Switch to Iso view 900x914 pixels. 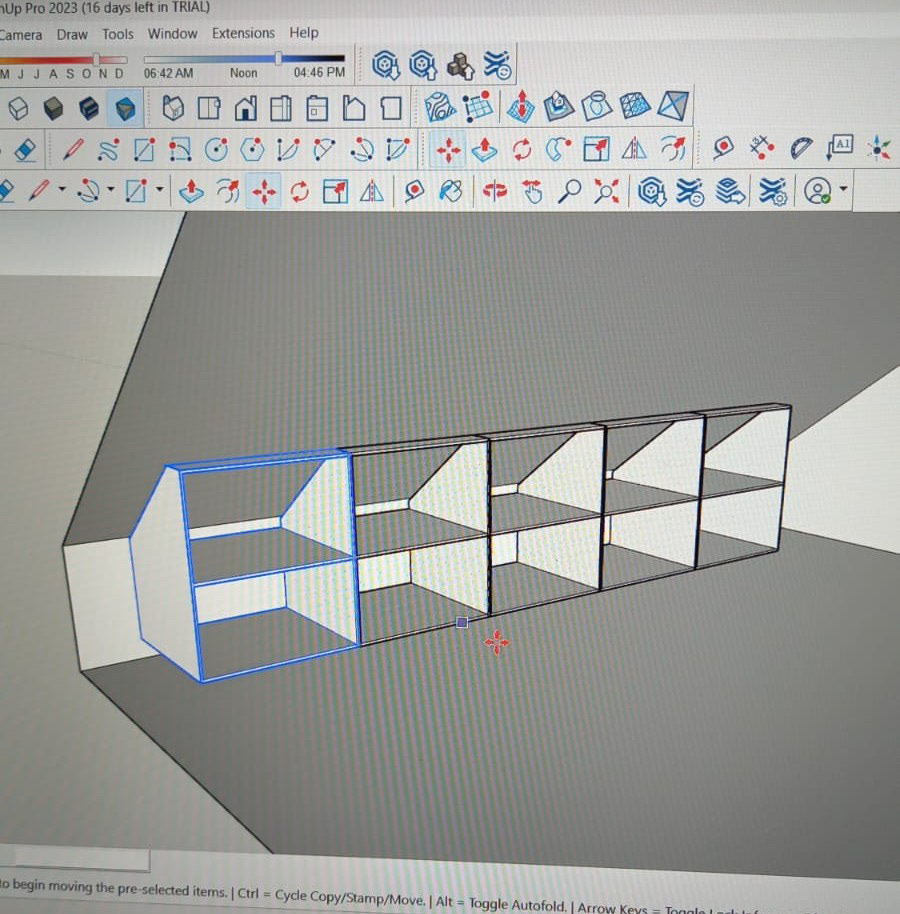tap(173, 108)
